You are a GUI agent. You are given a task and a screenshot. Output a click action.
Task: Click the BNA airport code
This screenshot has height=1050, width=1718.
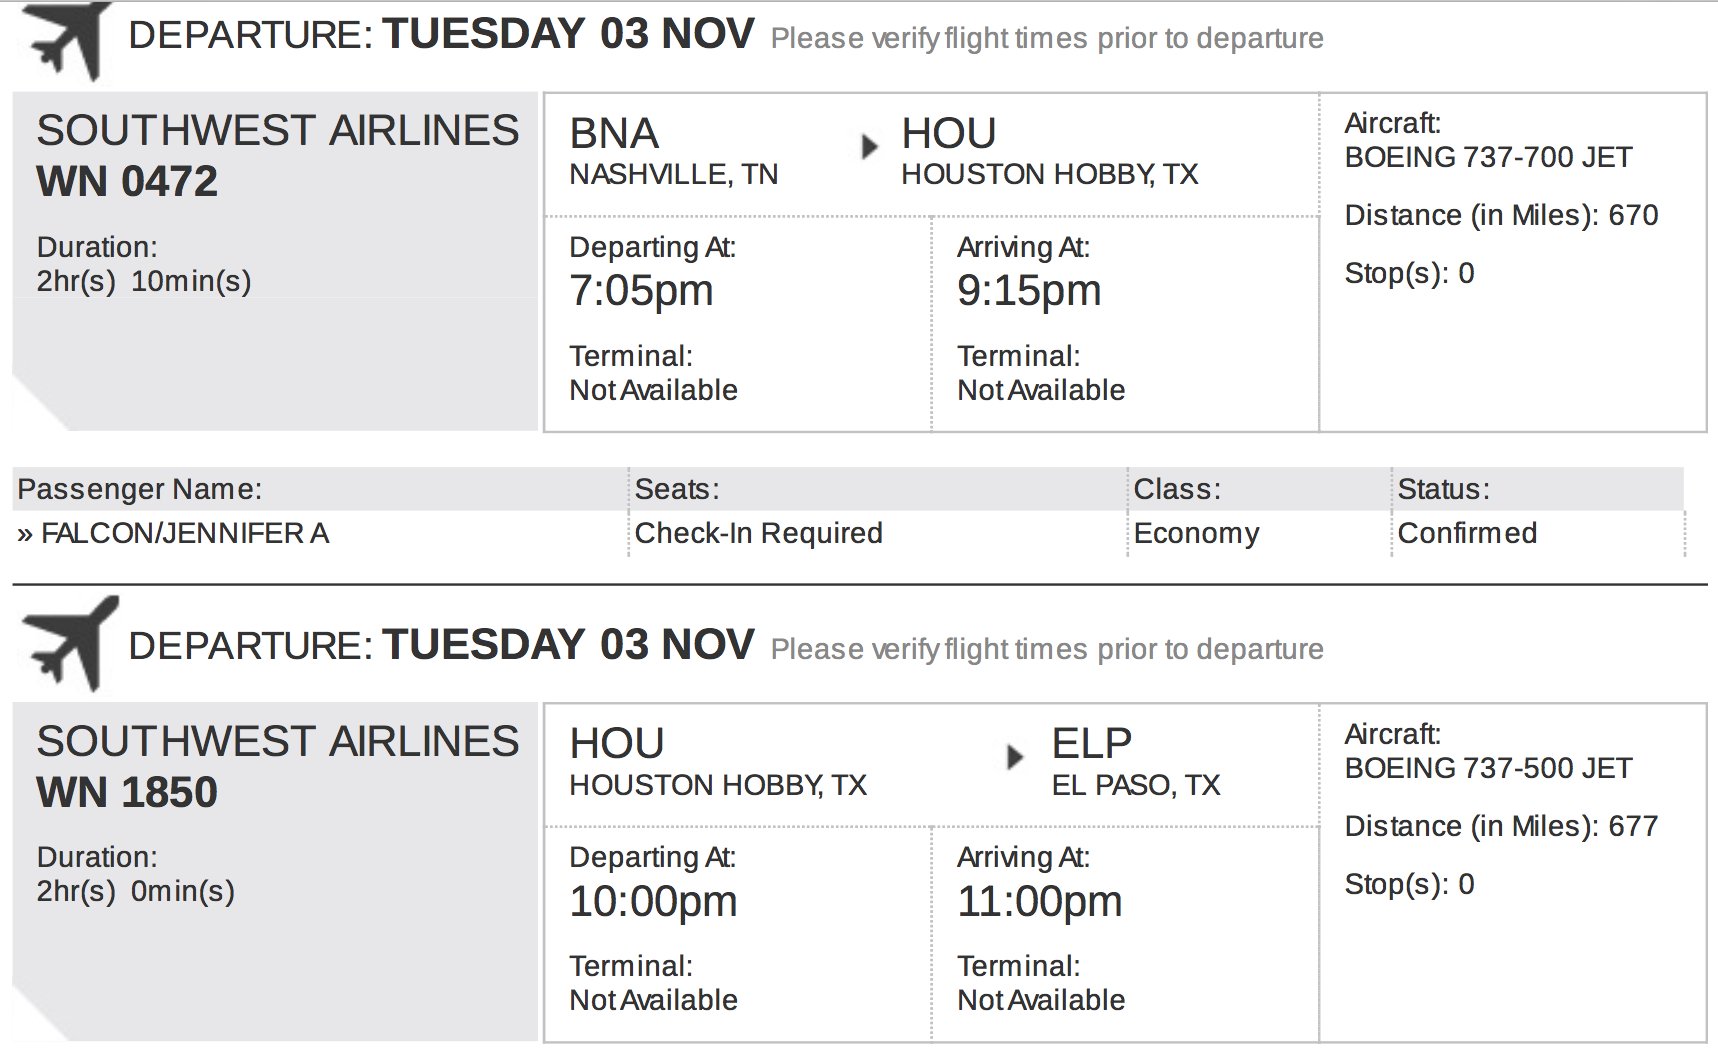[614, 134]
